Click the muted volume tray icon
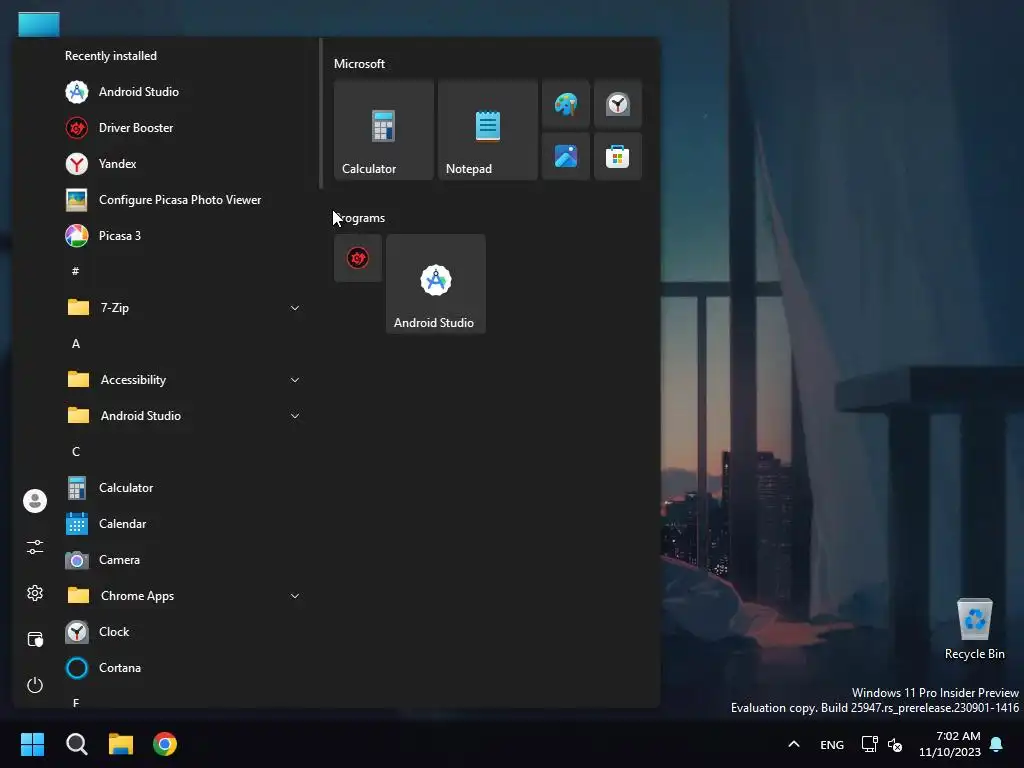This screenshot has height=768, width=1024. point(895,744)
